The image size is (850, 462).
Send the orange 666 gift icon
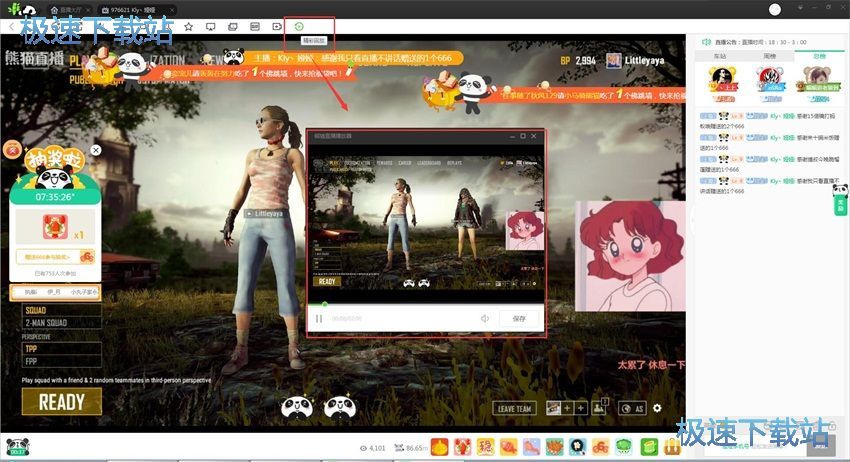601,447
